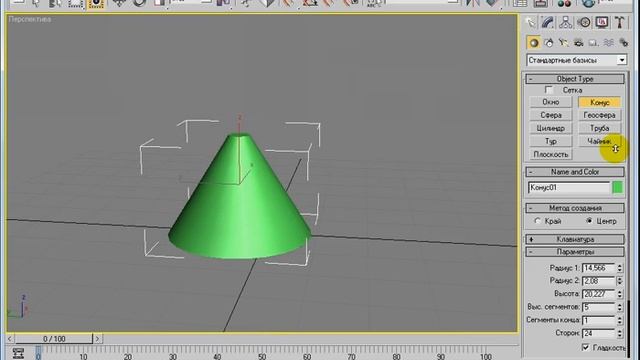Select the Geometry category sphere icon
Screen dimensions: 640x360
coord(533,43)
